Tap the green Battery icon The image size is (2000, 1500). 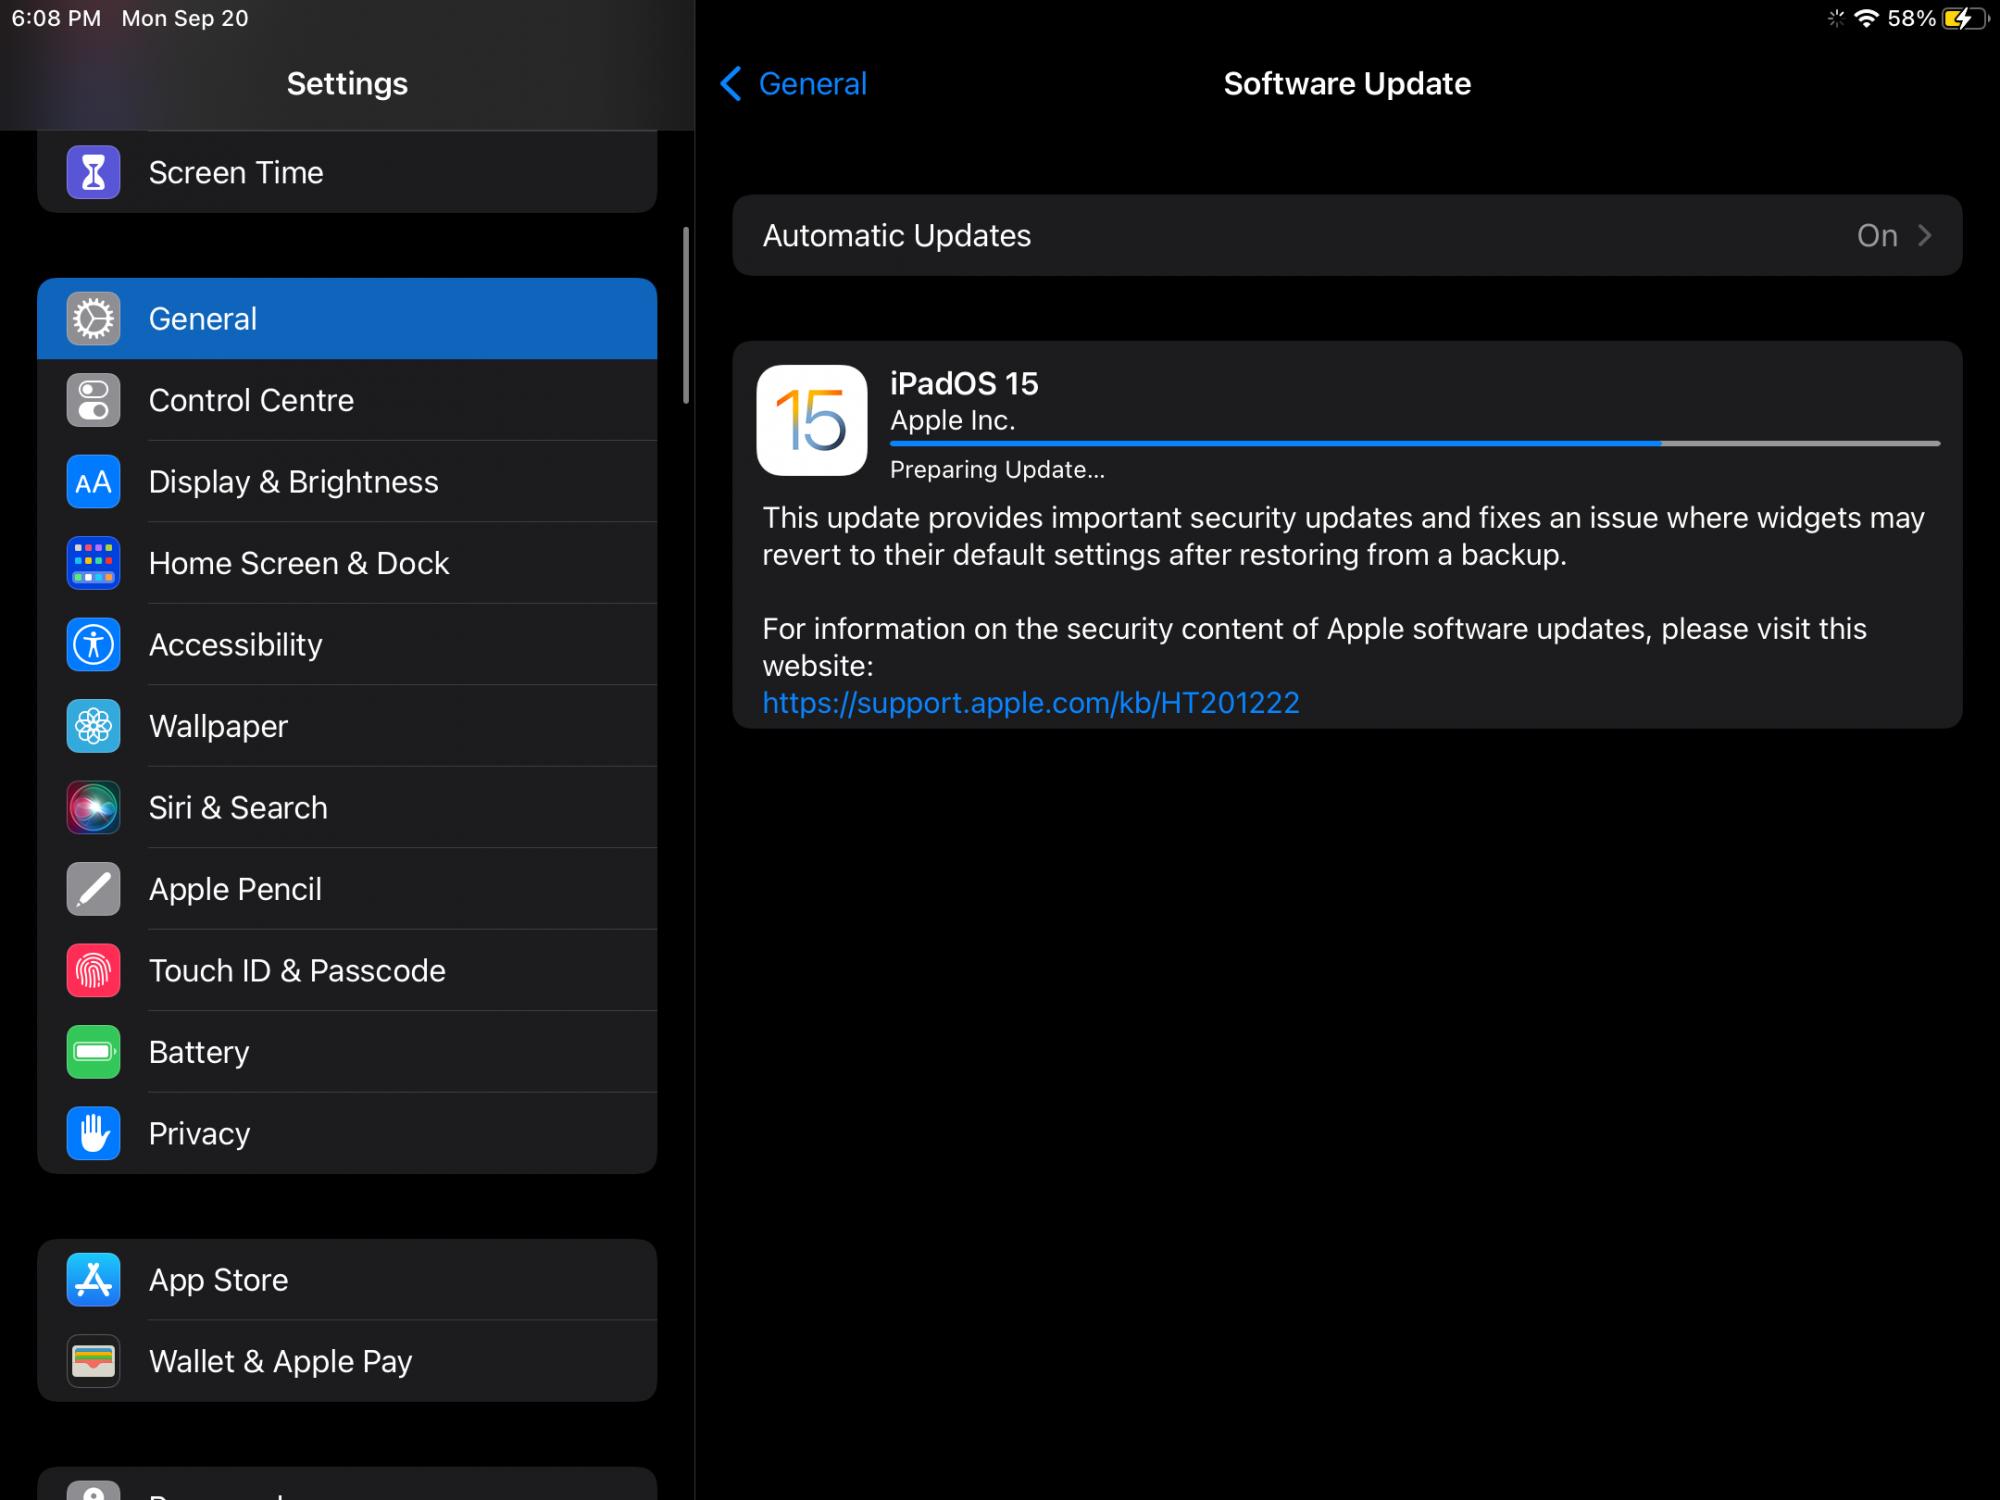[93, 1052]
